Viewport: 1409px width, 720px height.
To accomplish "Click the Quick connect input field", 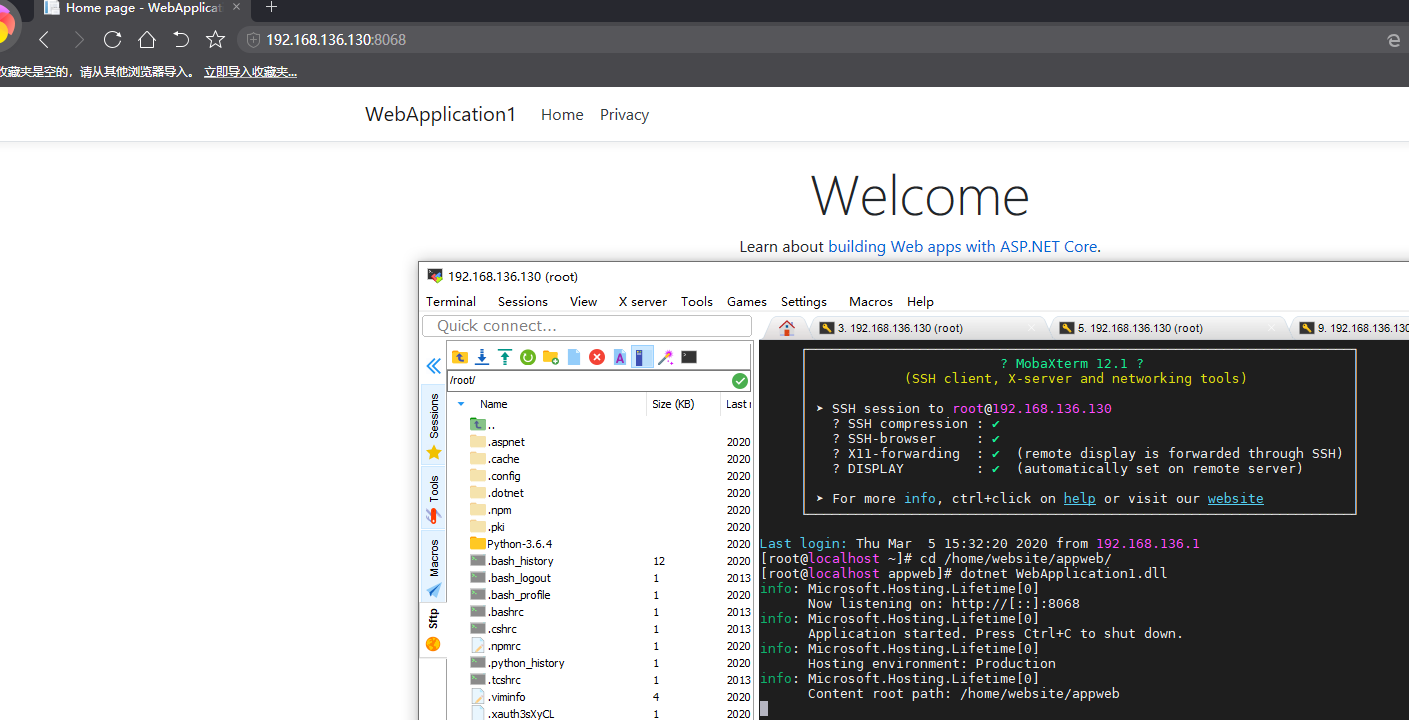I will 587,326.
